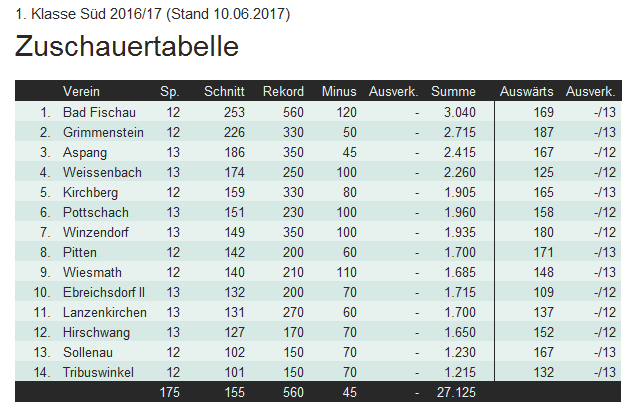Click the Weissenbach team name
This screenshot has width=636, height=409.
[x=102, y=172]
